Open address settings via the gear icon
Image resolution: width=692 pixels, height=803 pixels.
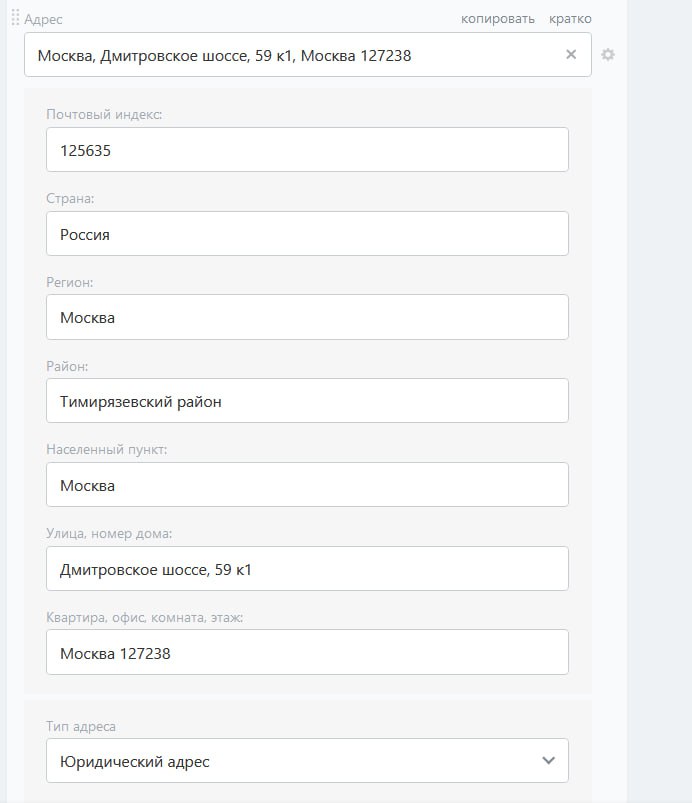point(608,55)
